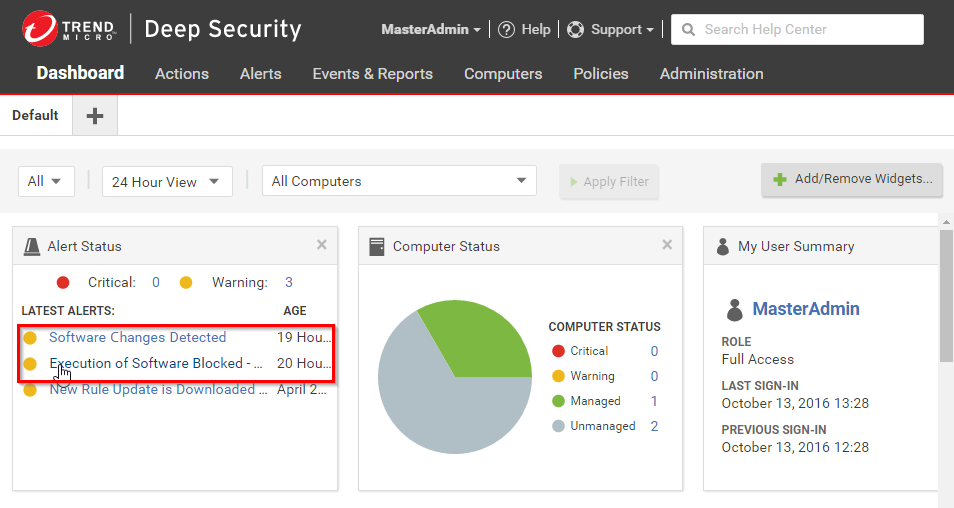Open the Software Changes Detected alert

pyautogui.click(x=137, y=337)
